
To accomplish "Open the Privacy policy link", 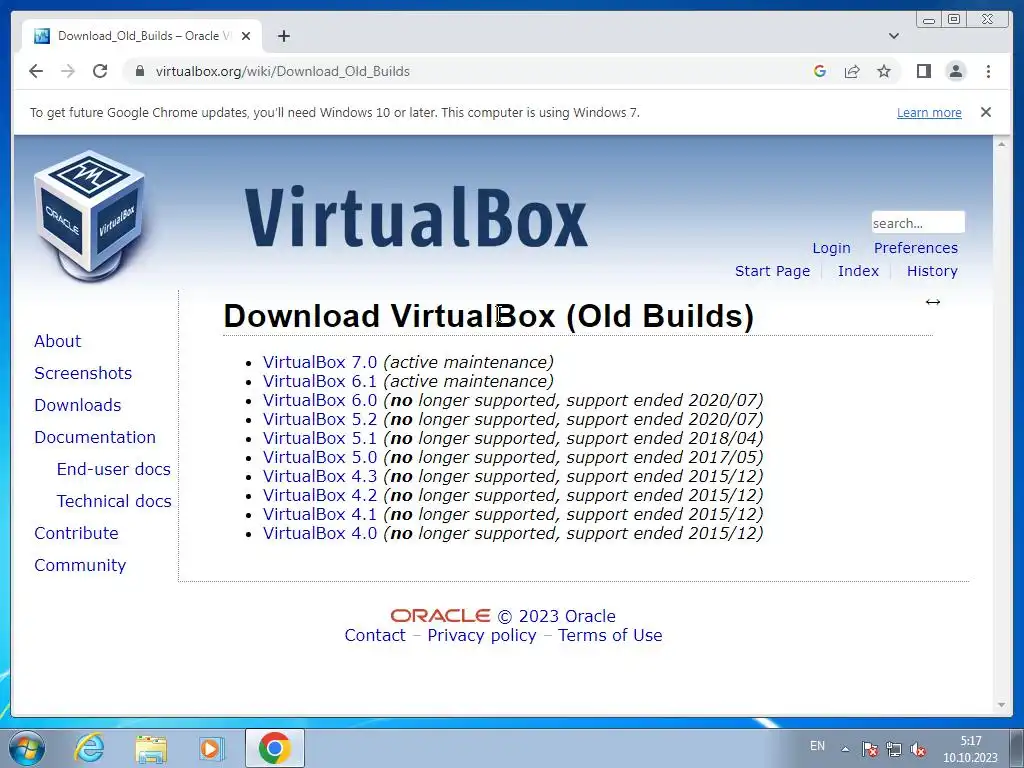I will point(482,635).
